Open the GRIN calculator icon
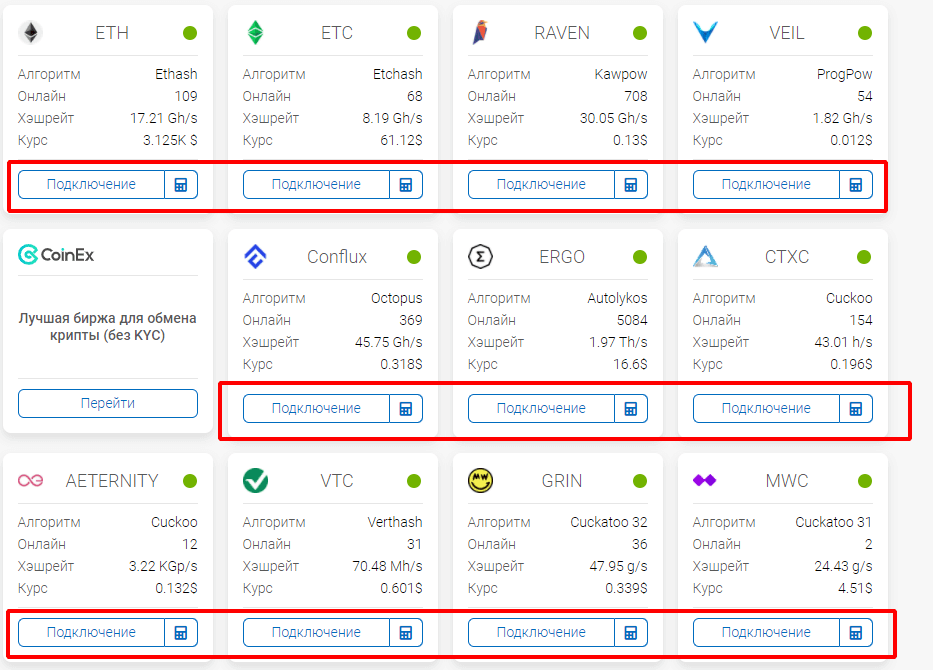Screen dimensions: 933x670 631,633
